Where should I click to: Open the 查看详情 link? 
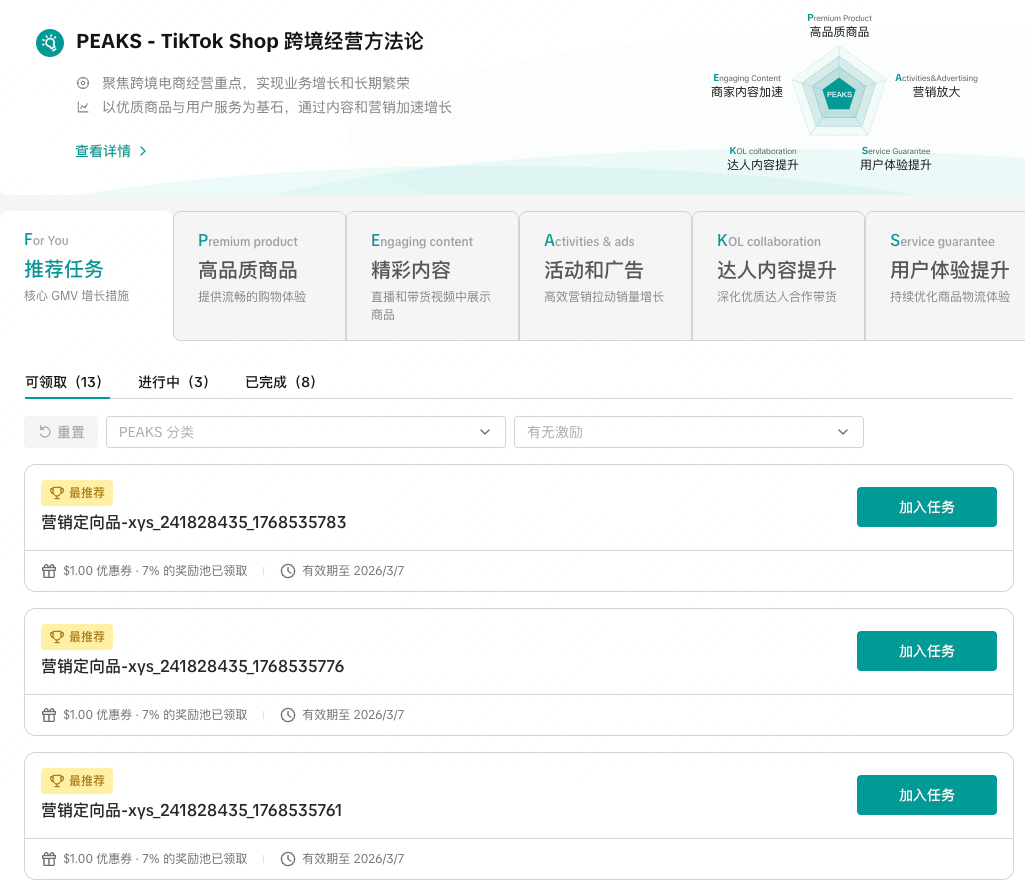(x=103, y=151)
